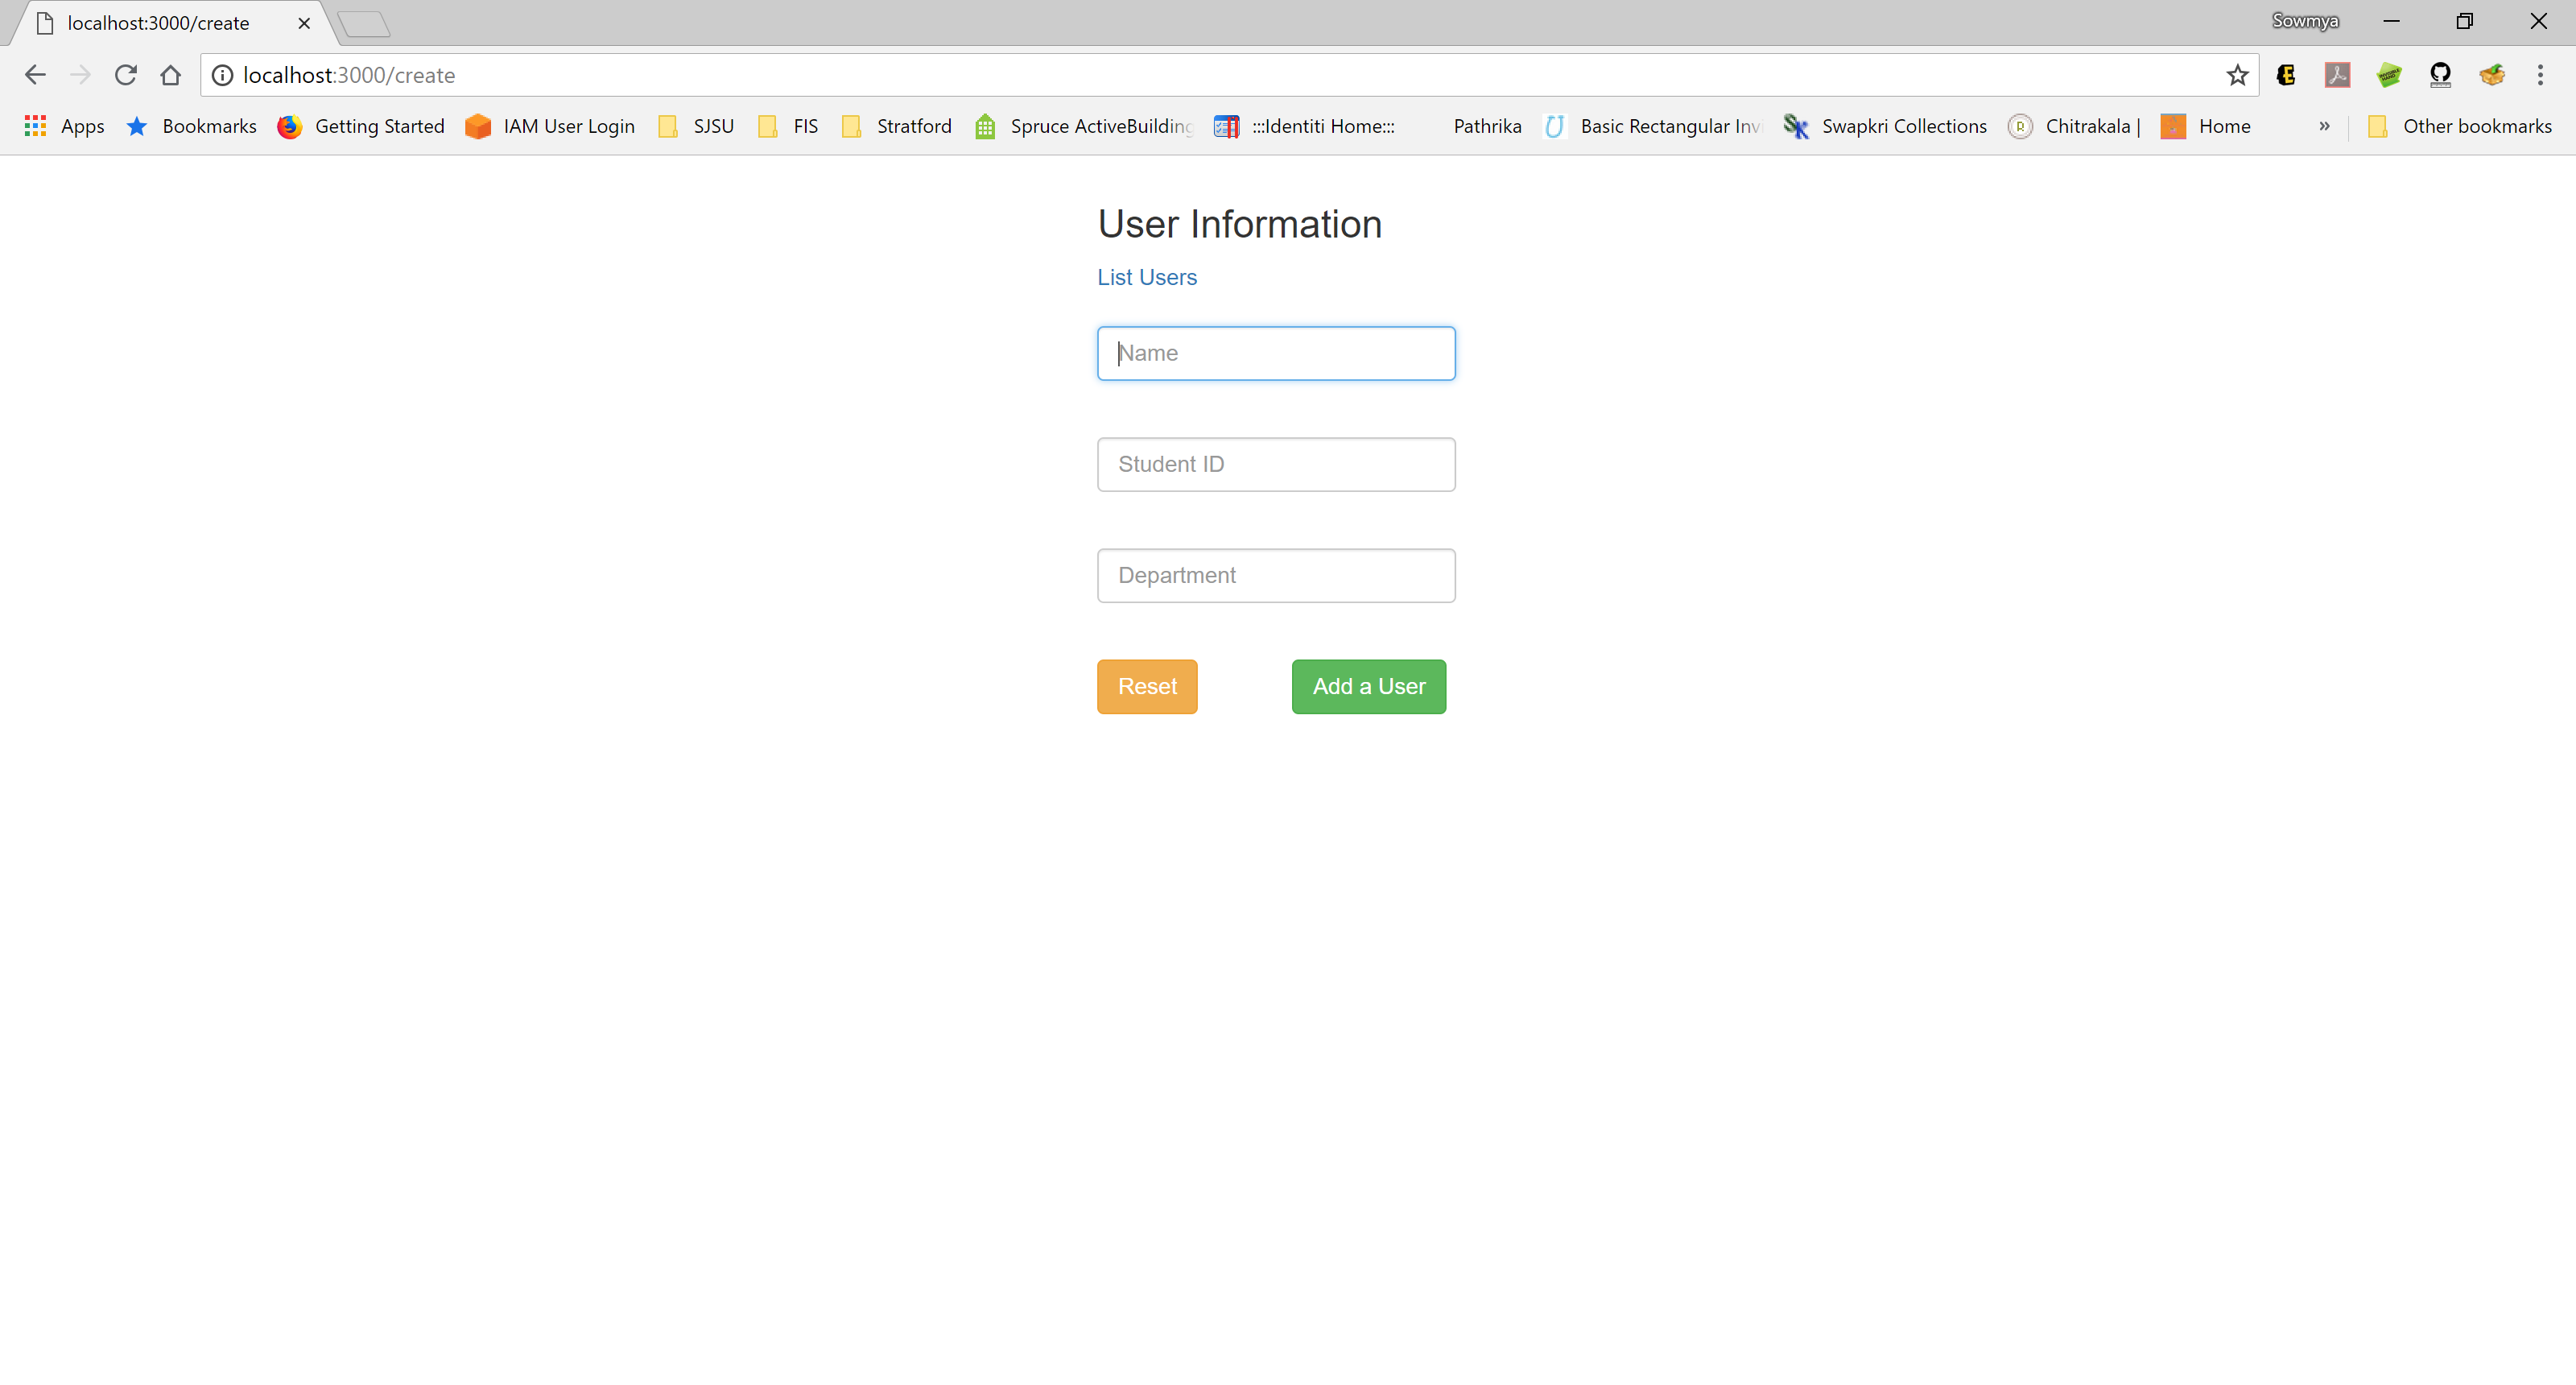This screenshot has height=1385, width=2576.
Task: Open Chrome's customize menu via the three dots
Action: pos(2542,75)
